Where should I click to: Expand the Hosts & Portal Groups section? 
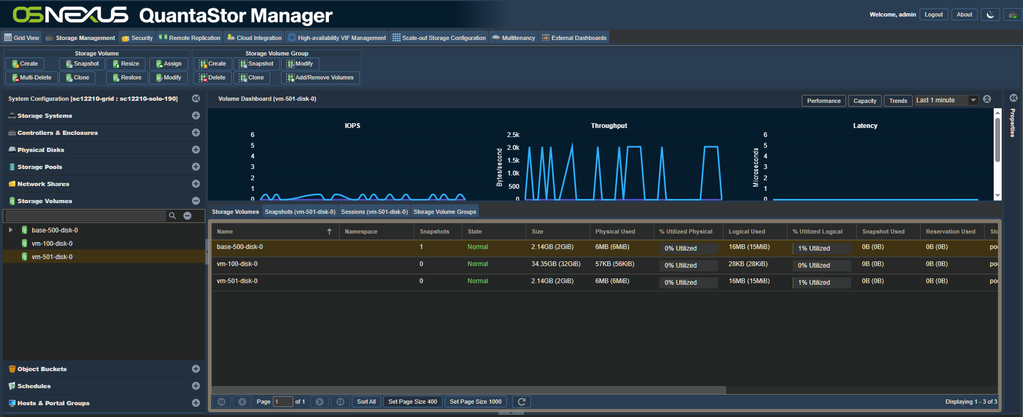pyautogui.click(x=196, y=403)
